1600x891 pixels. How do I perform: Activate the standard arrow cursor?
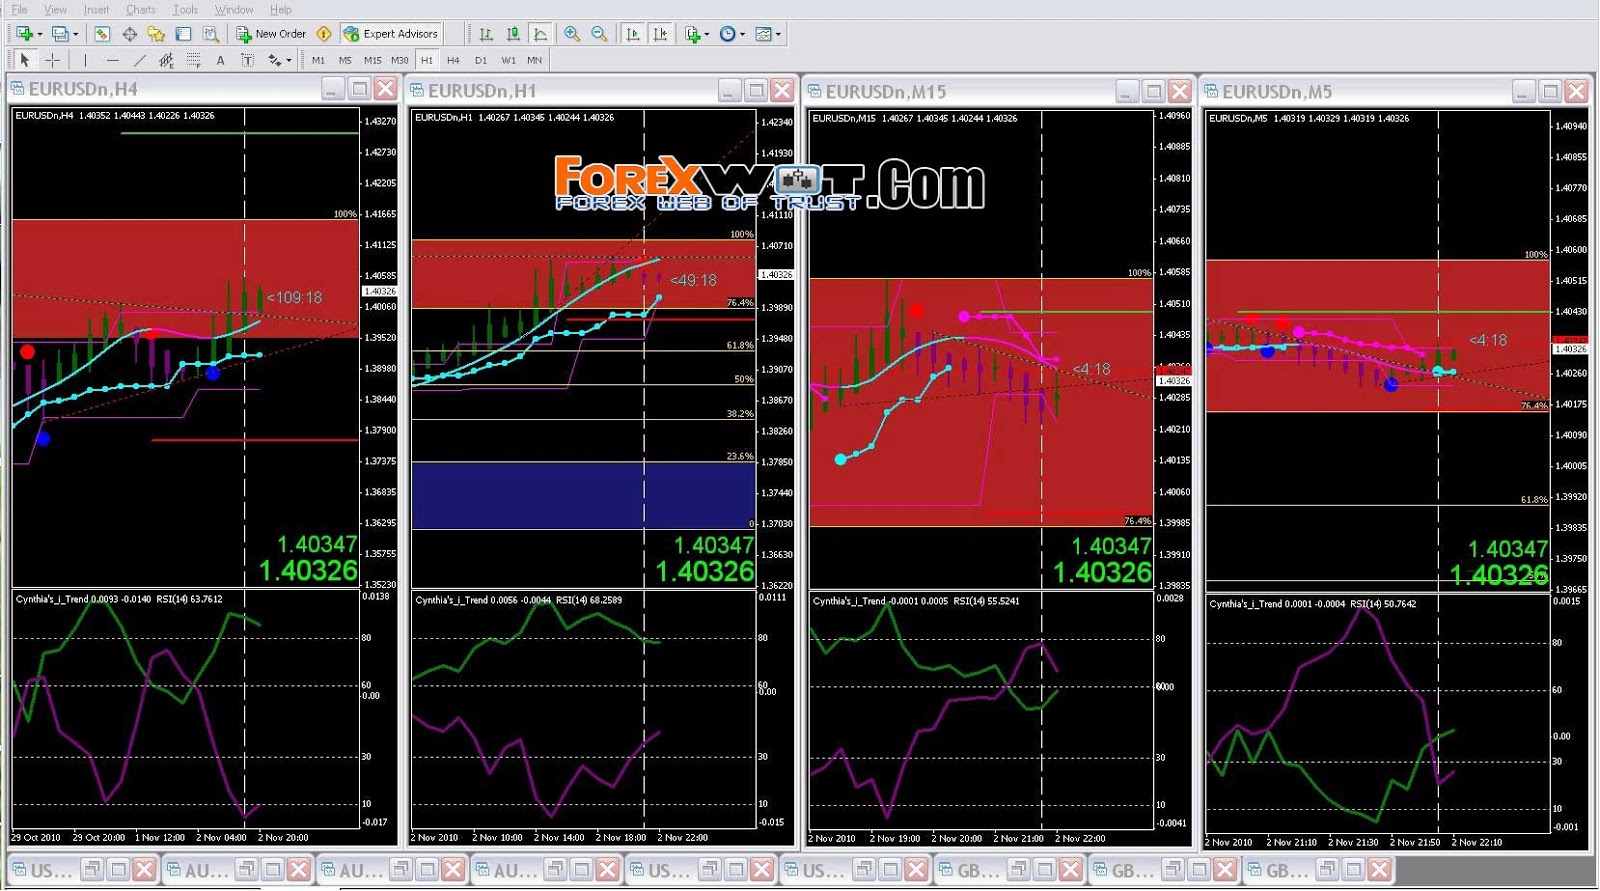(x=25, y=60)
